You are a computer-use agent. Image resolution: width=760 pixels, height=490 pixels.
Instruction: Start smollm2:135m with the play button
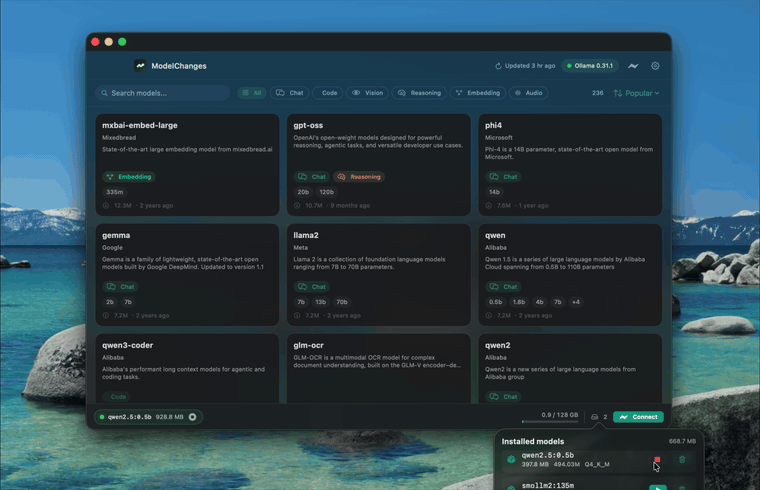click(x=658, y=487)
